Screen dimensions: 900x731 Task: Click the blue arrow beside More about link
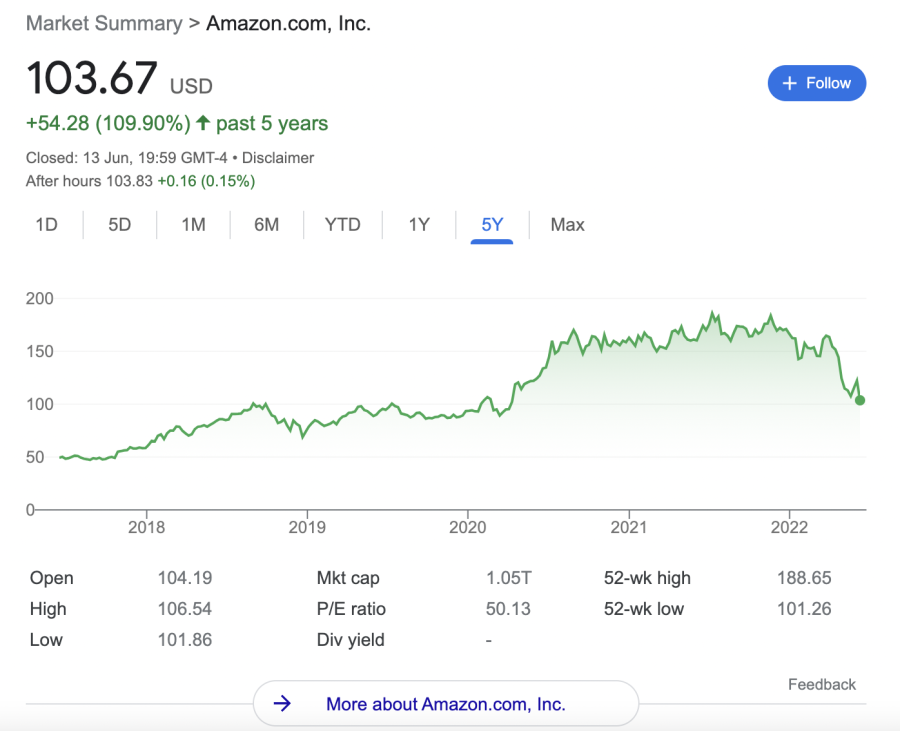[x=283, y=703]
